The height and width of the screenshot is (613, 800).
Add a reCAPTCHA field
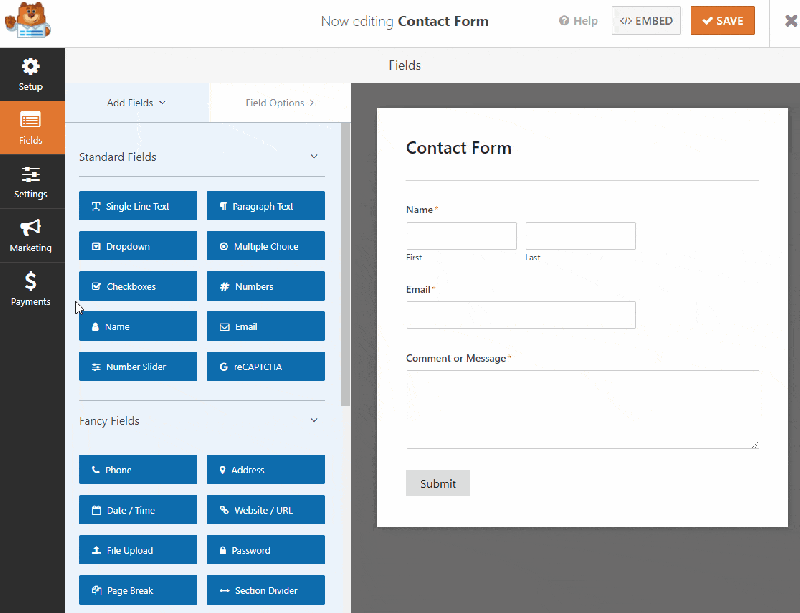pos(265,366)
